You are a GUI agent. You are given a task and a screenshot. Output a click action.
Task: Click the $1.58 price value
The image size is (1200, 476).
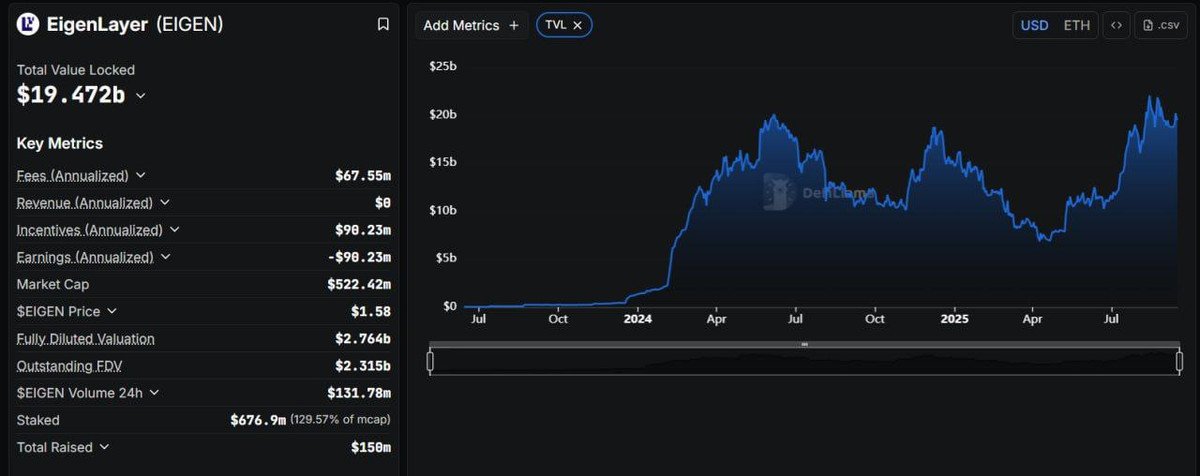[x=371, y=312]
